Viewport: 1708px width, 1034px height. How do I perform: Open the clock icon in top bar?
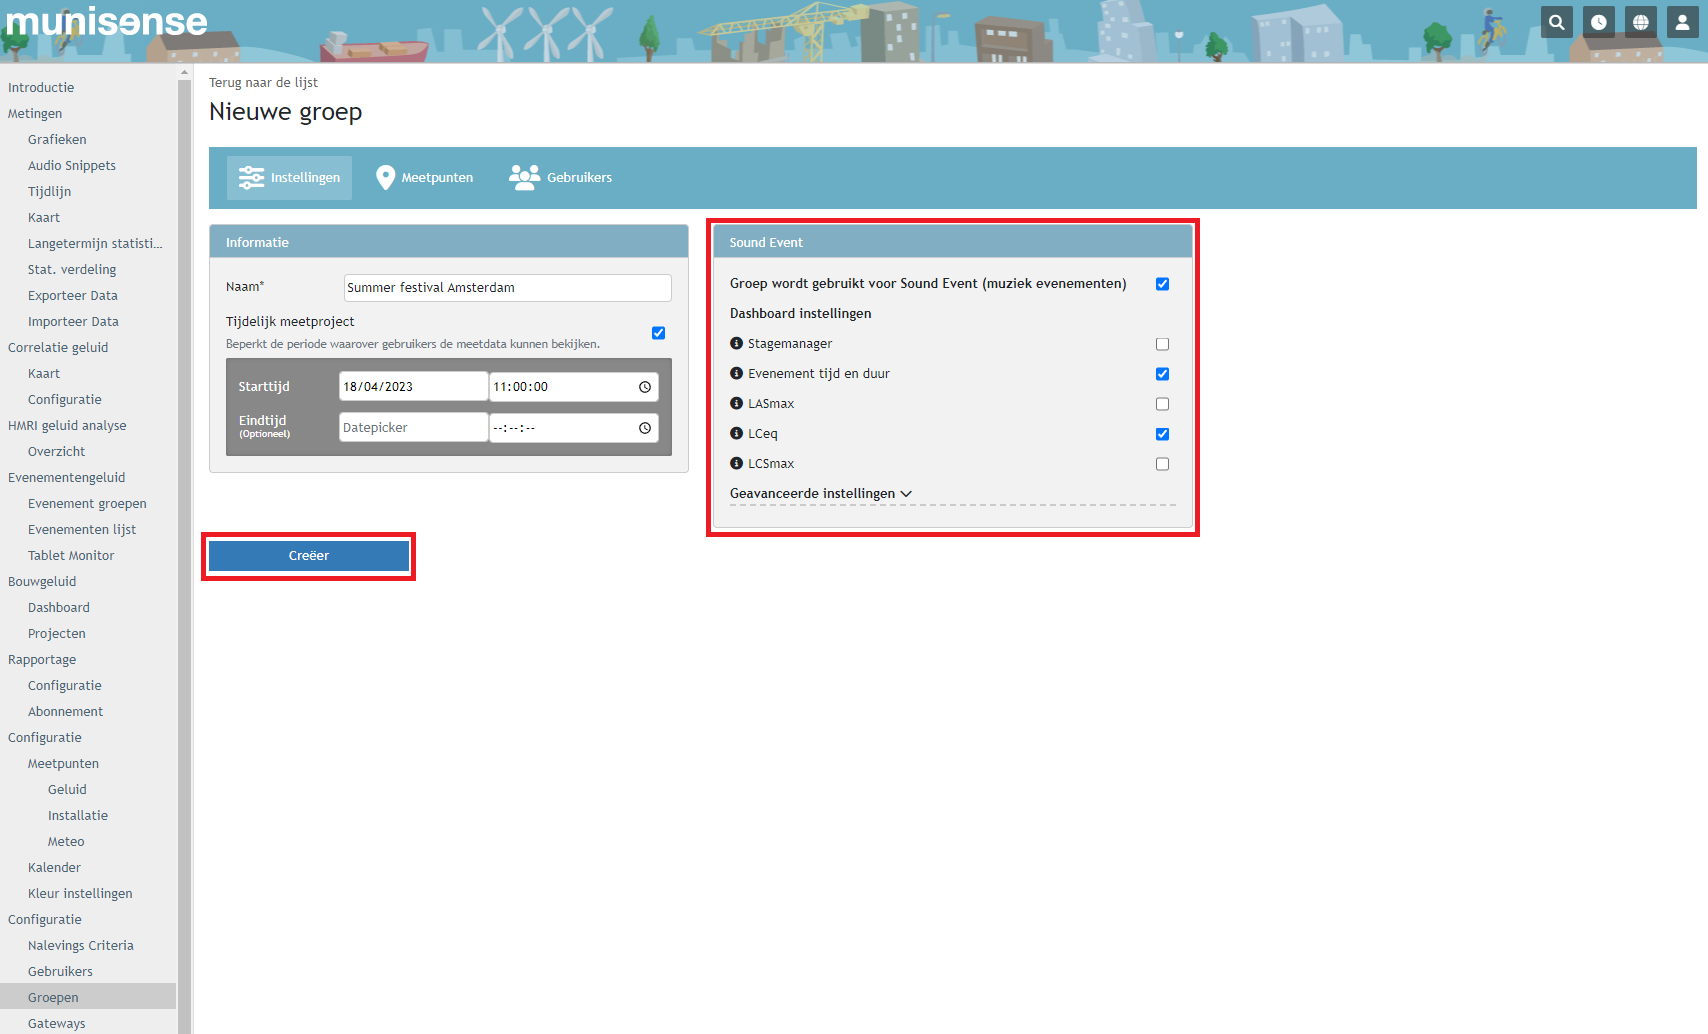(1599, 22)
